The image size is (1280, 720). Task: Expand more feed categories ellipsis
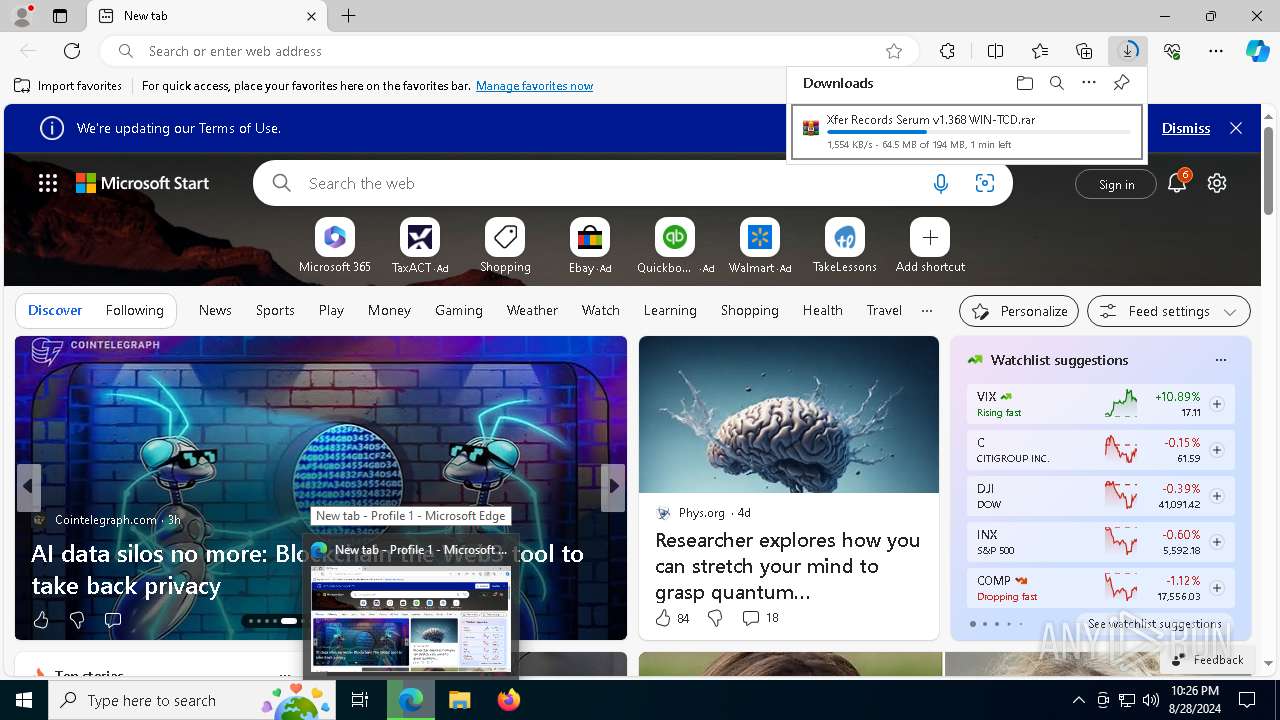pyautogui.click(x=927, y=310)
